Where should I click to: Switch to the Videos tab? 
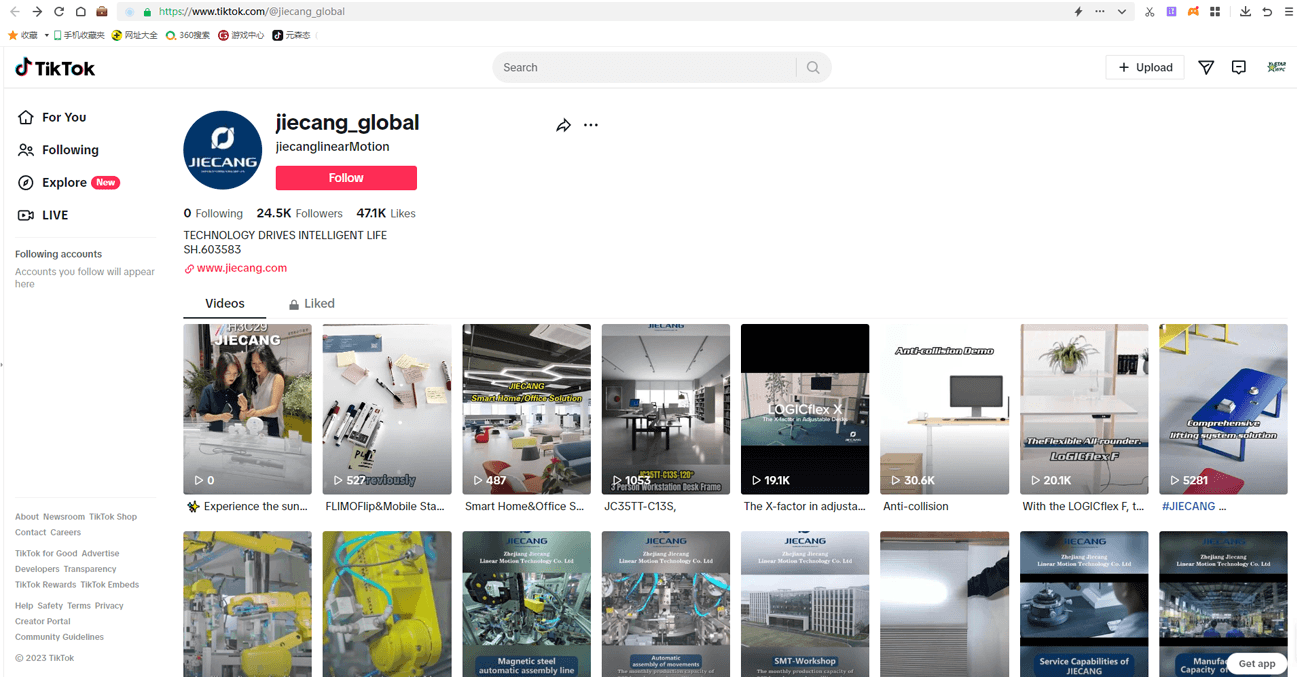pyautogui.click(x=225, y=304)
